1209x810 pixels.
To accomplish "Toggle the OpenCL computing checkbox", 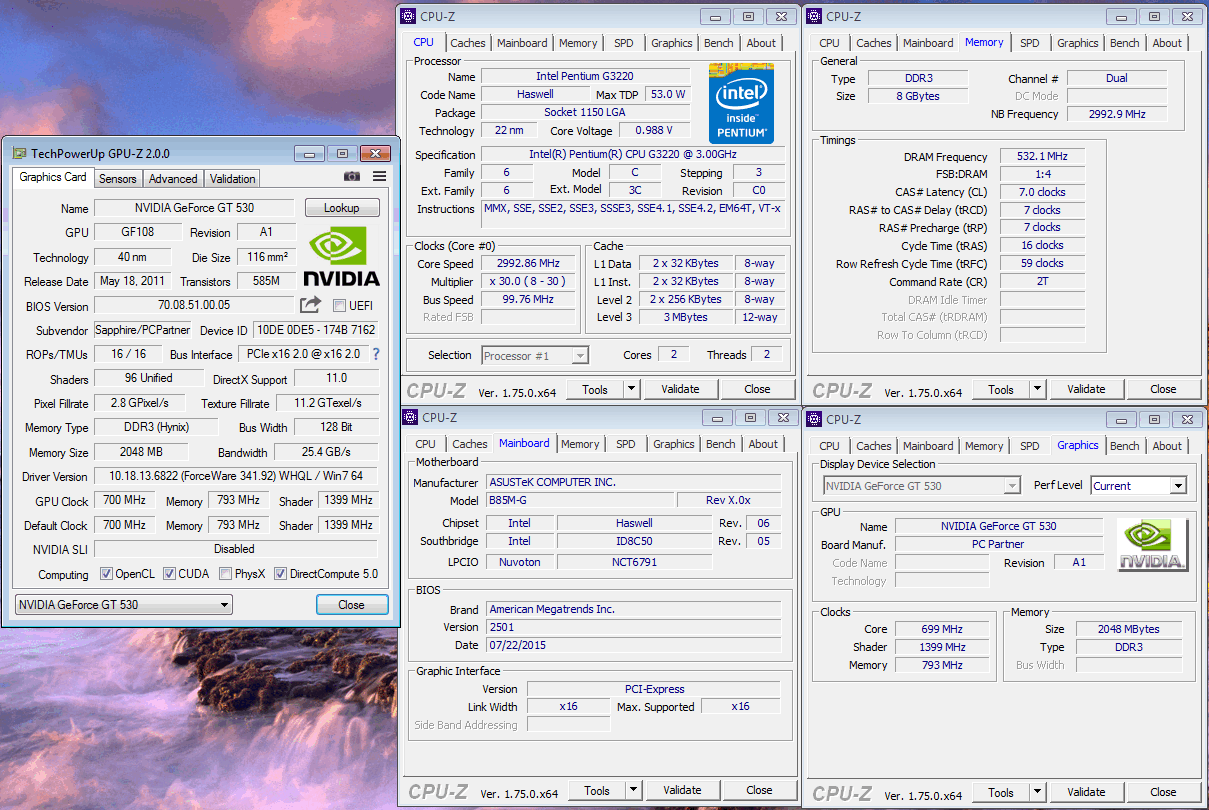I will [107, 574].
